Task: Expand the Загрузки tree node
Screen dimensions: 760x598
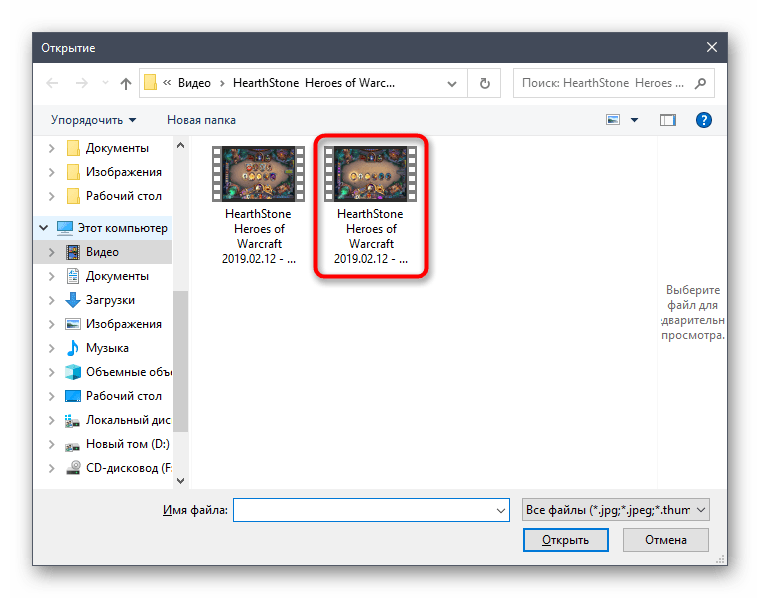Action: (51, 300)
